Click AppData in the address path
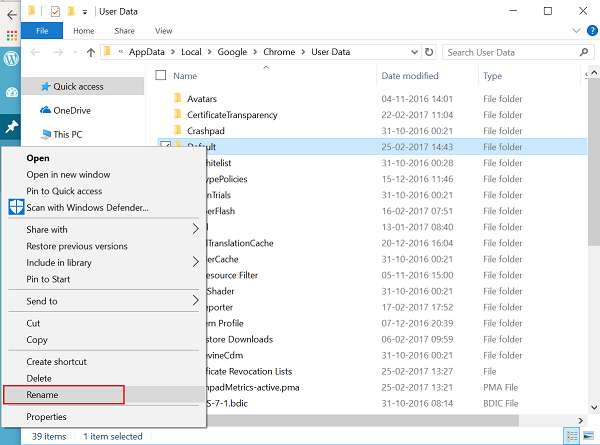This screenshot has width=600, height=445. pyautogui.click(x=147, y=52)
